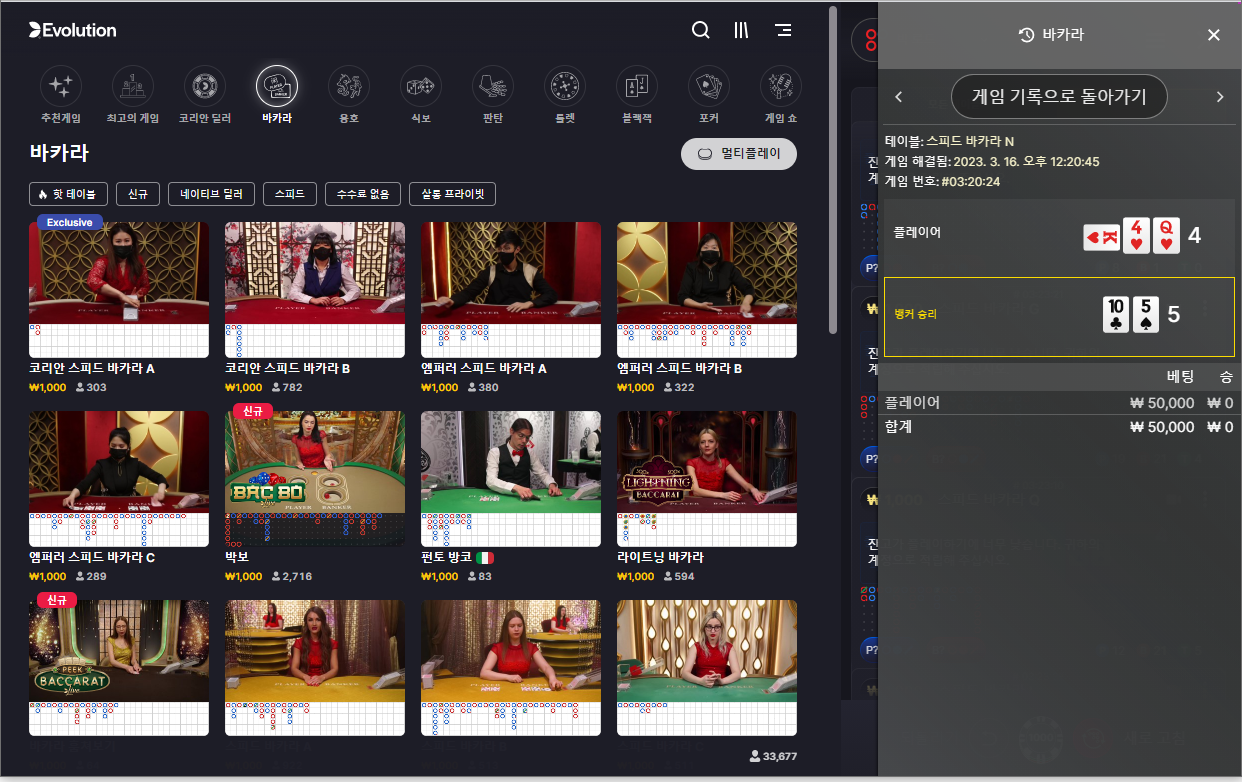Click the 플레이어 hand row
The image size is (1242, 782).
1059,236
